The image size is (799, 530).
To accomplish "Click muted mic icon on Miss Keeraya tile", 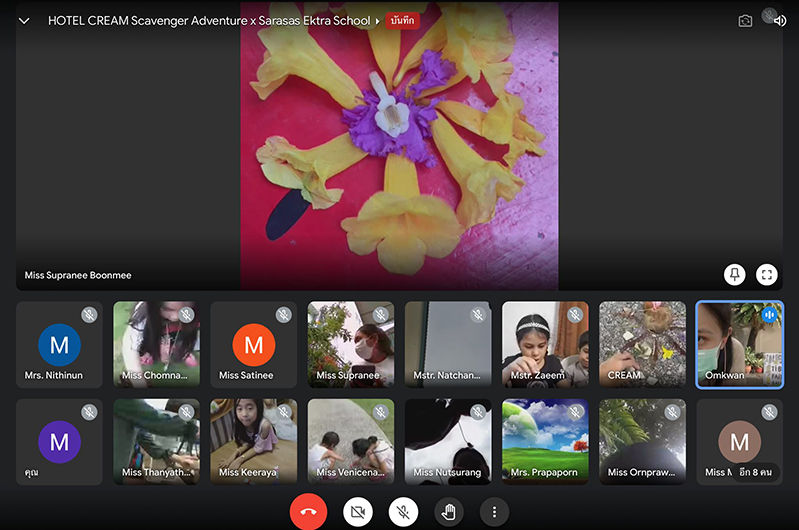I will pyautogui.click(x=283, y=412).
